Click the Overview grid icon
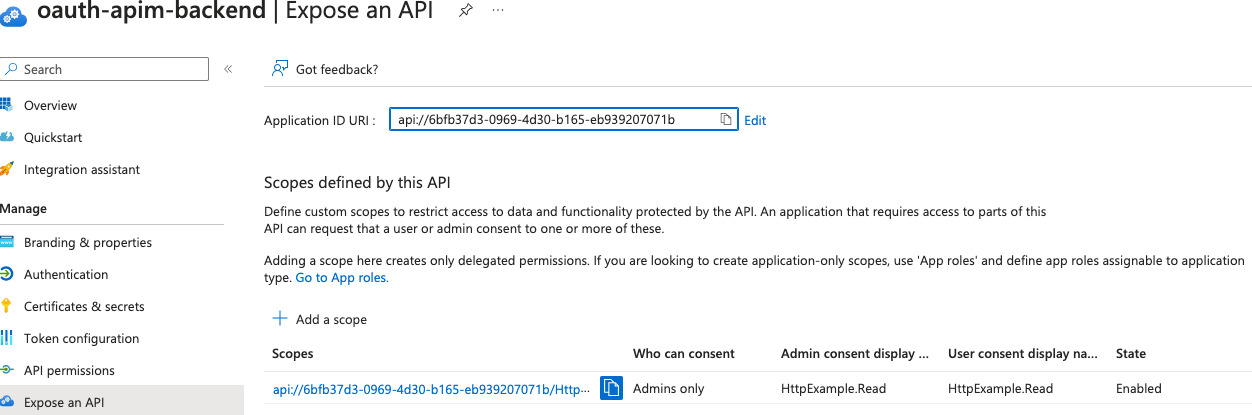 click(7, 105)
